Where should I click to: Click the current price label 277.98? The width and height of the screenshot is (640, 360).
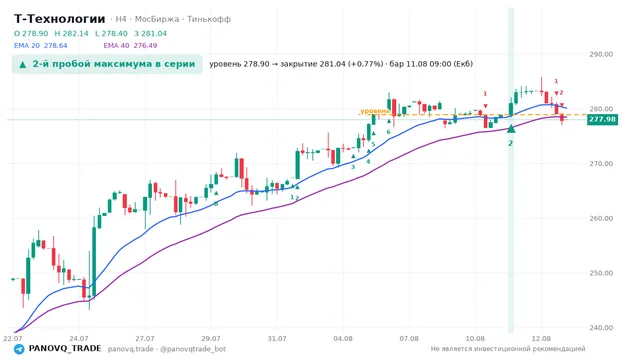[x=602, y=119]
